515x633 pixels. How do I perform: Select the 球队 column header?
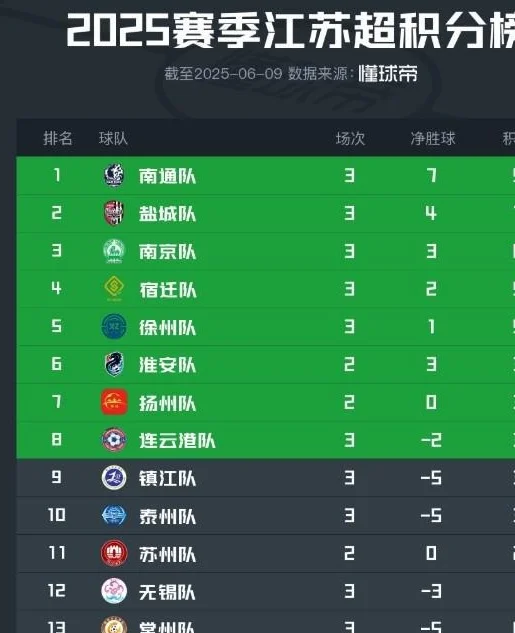[113, 138]
